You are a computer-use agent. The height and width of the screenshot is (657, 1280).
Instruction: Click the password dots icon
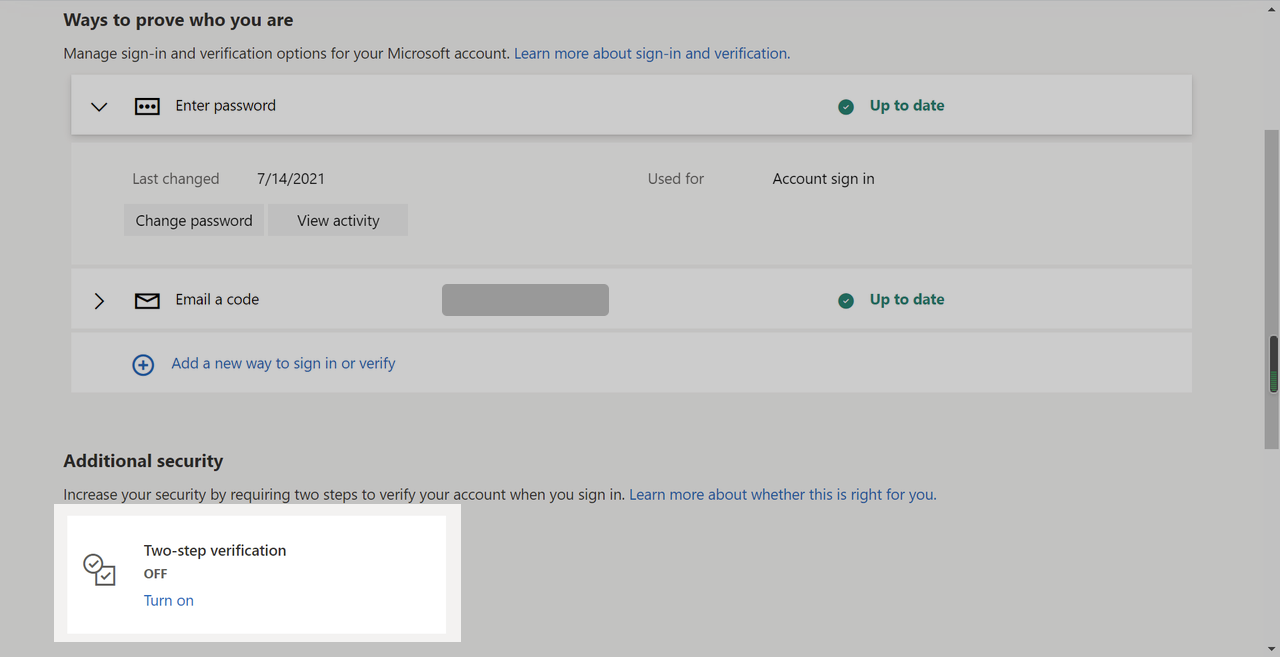click(147, 106)
